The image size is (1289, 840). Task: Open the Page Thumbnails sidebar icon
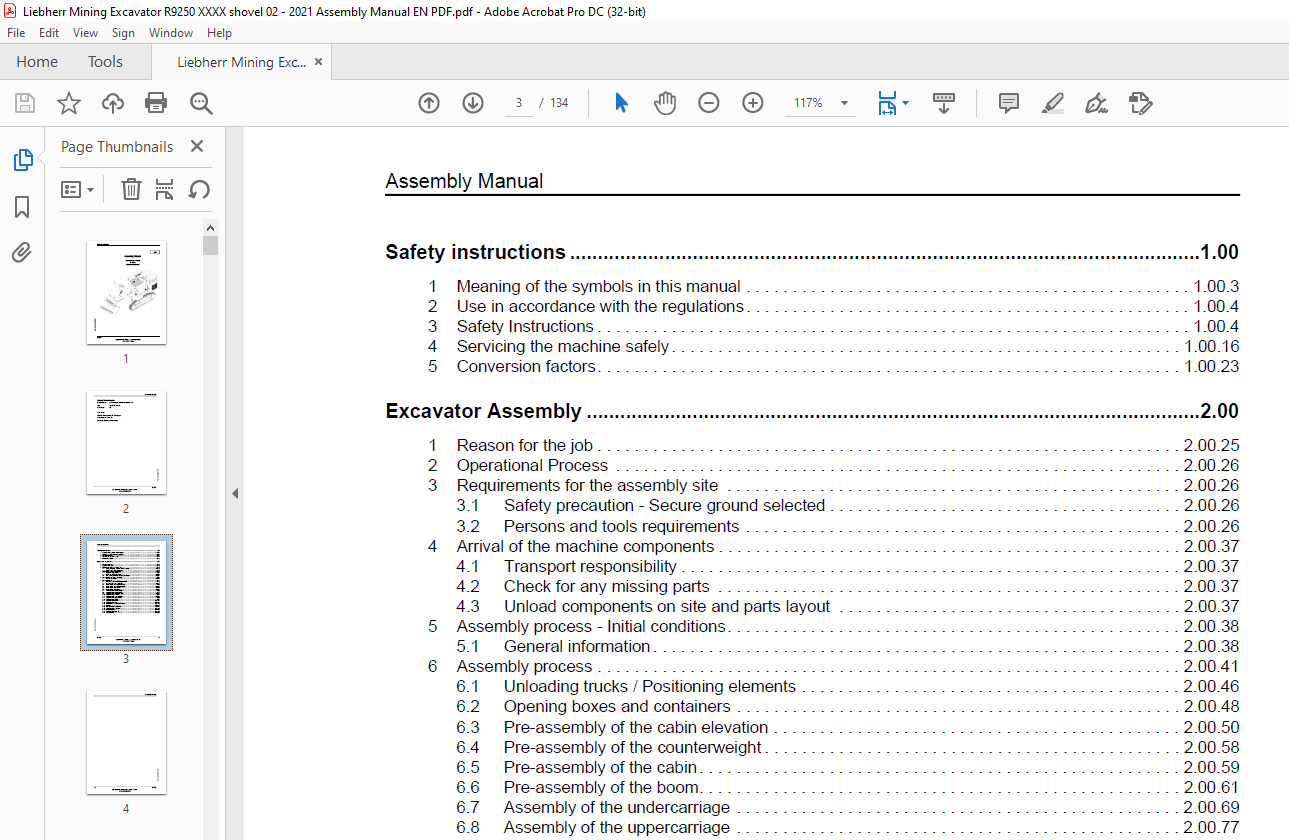click(22, 160)
